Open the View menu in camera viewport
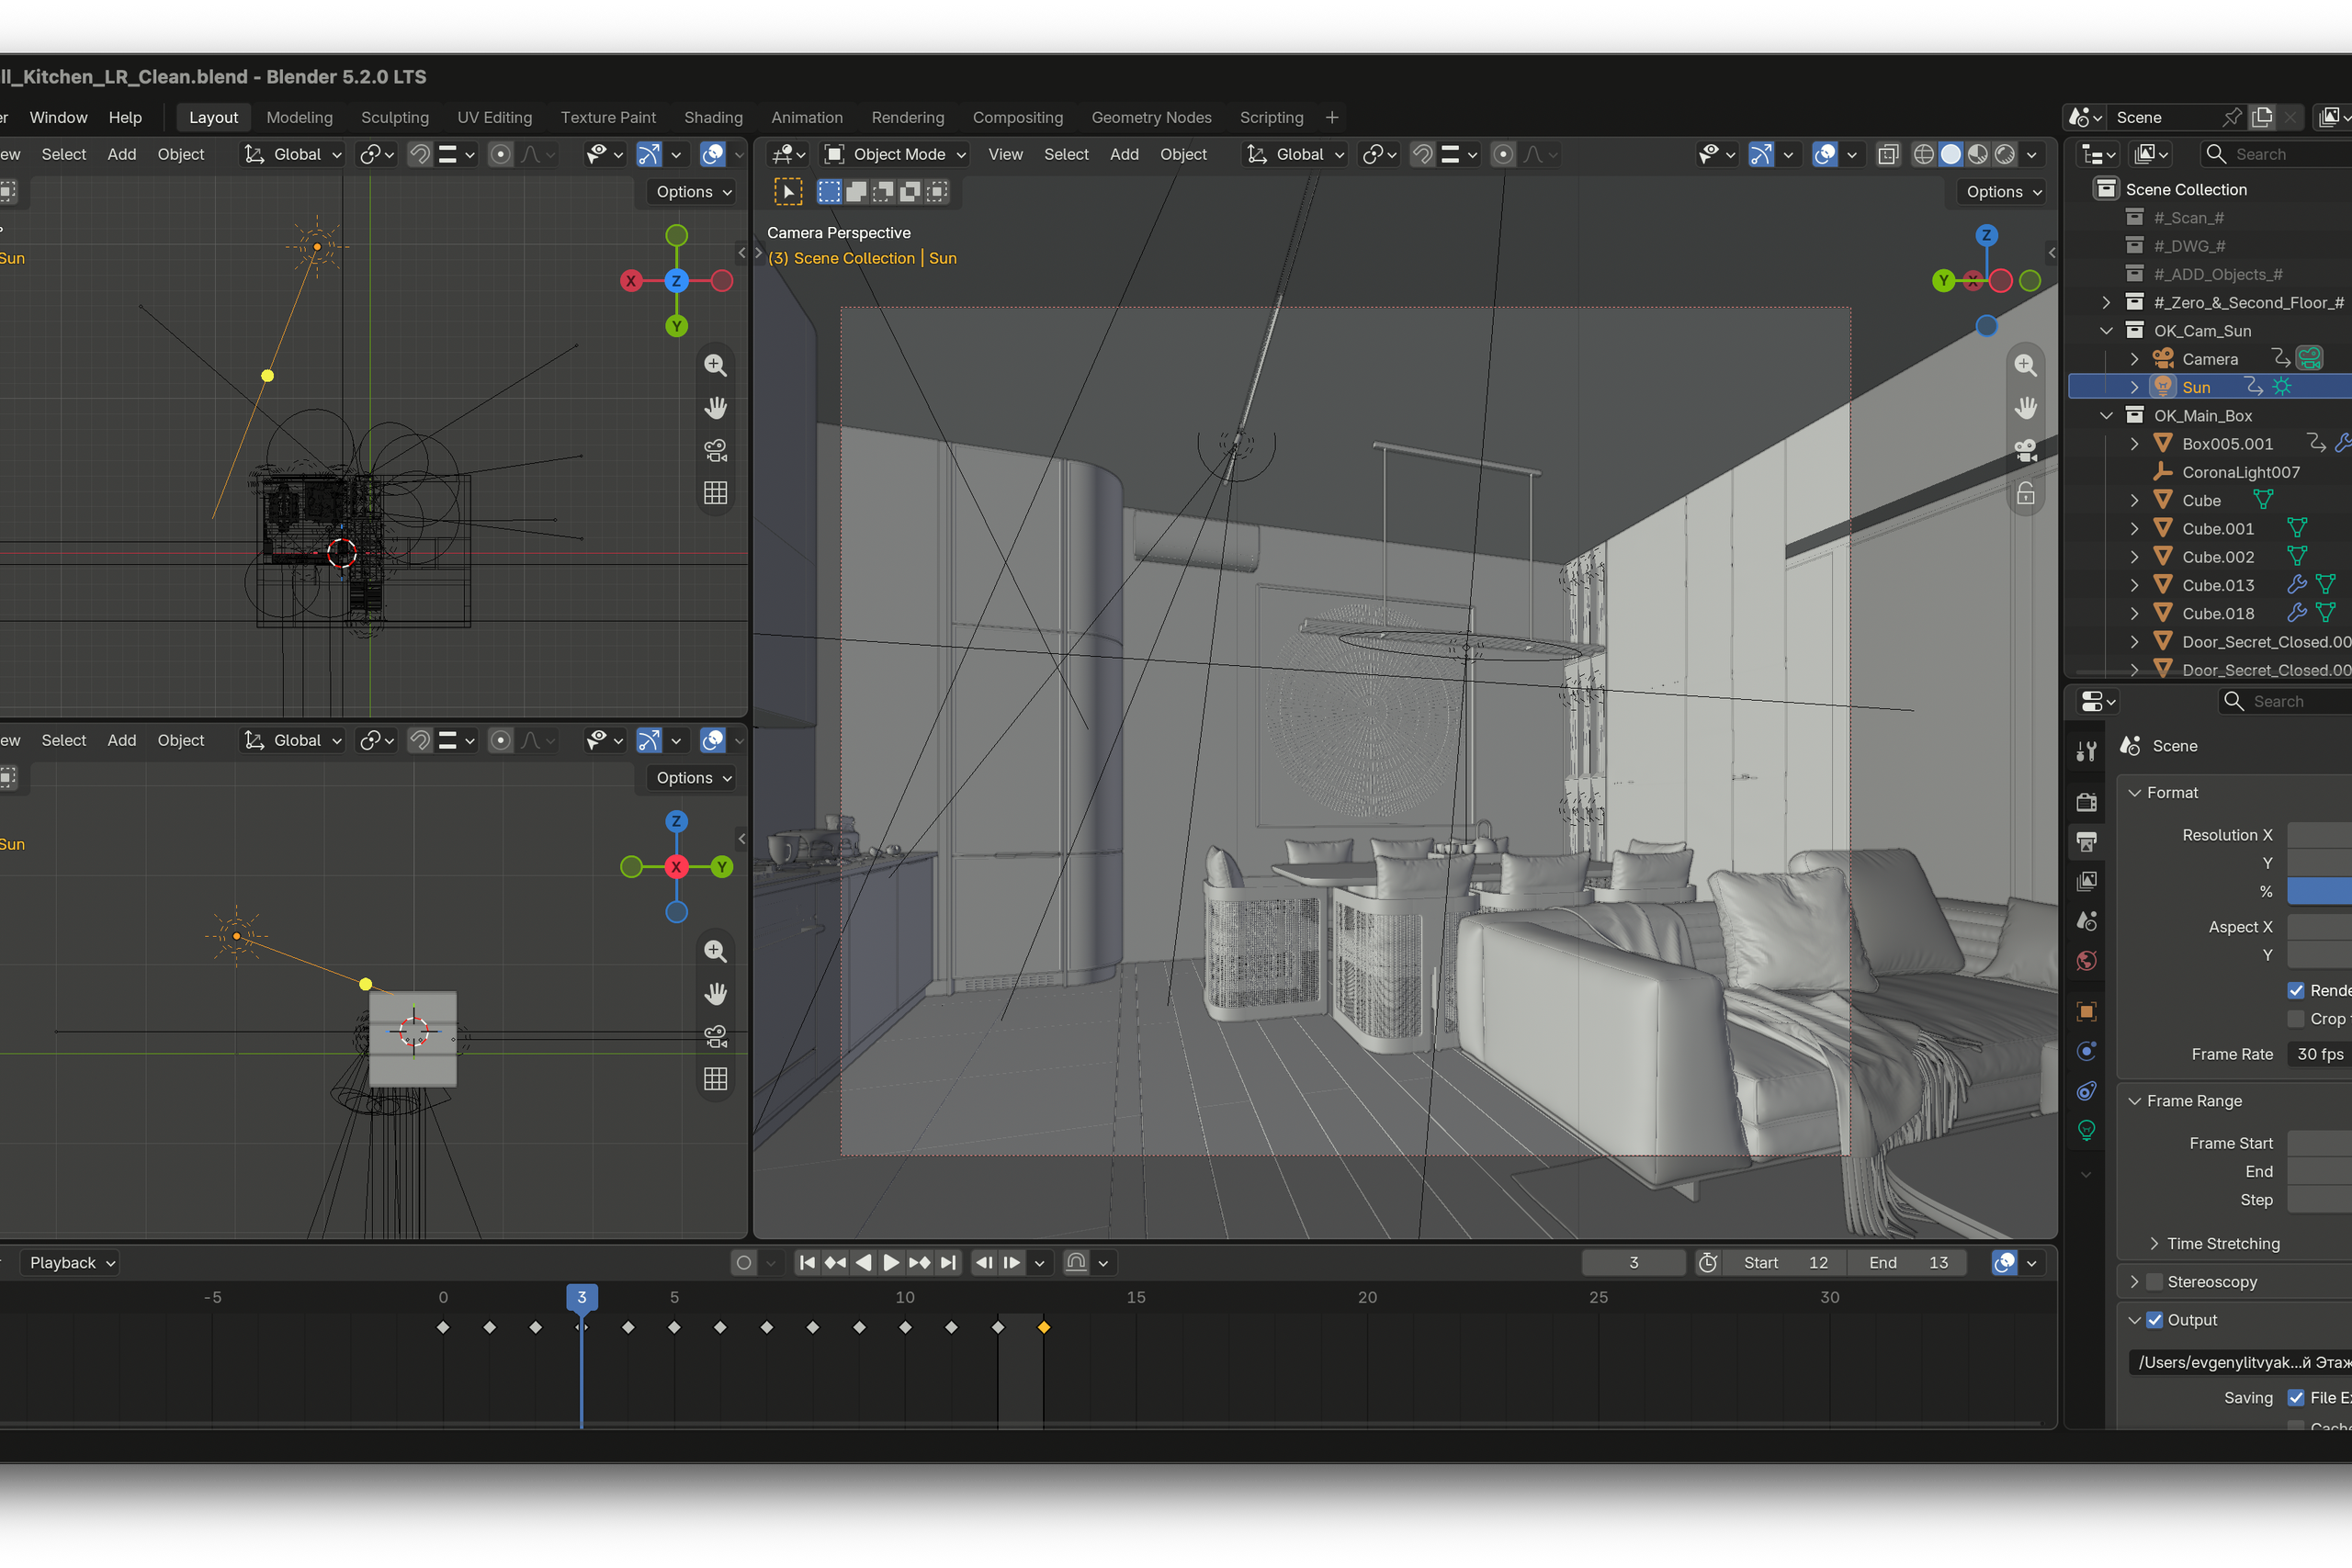2352x1568 pixels. point(1005,154)
